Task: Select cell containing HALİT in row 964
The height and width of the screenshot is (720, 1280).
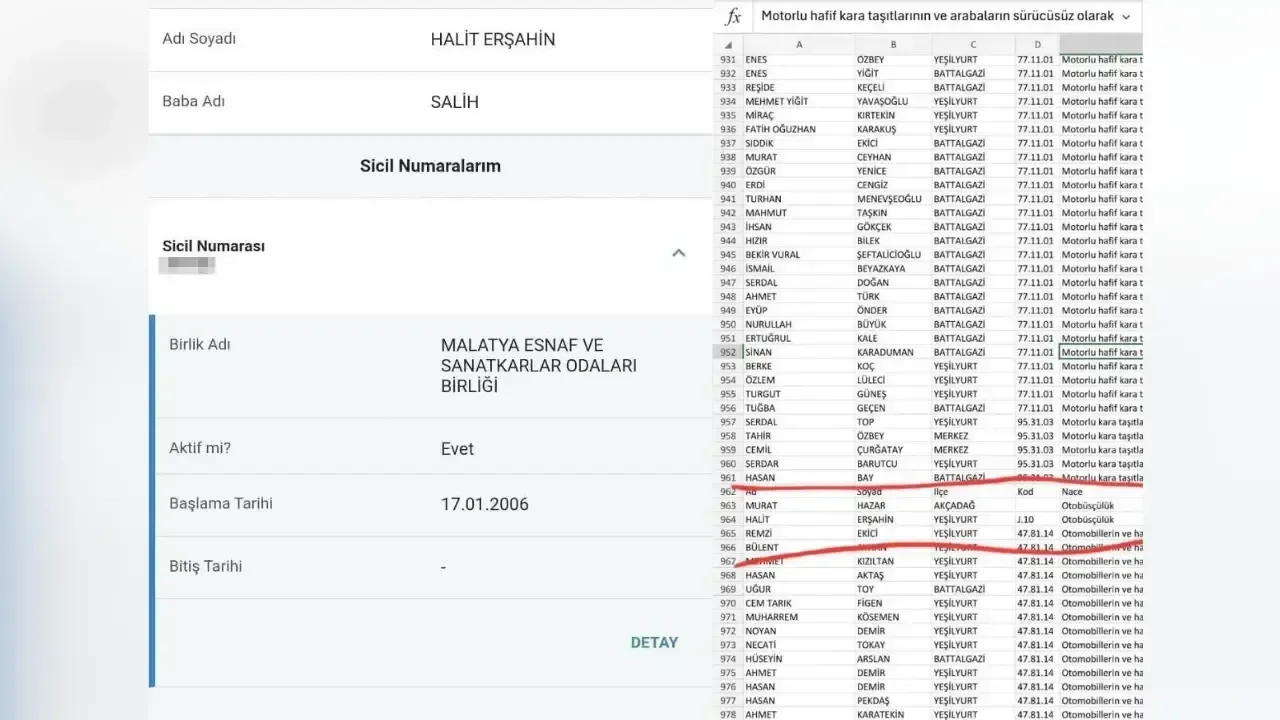Action: [797, 520]
